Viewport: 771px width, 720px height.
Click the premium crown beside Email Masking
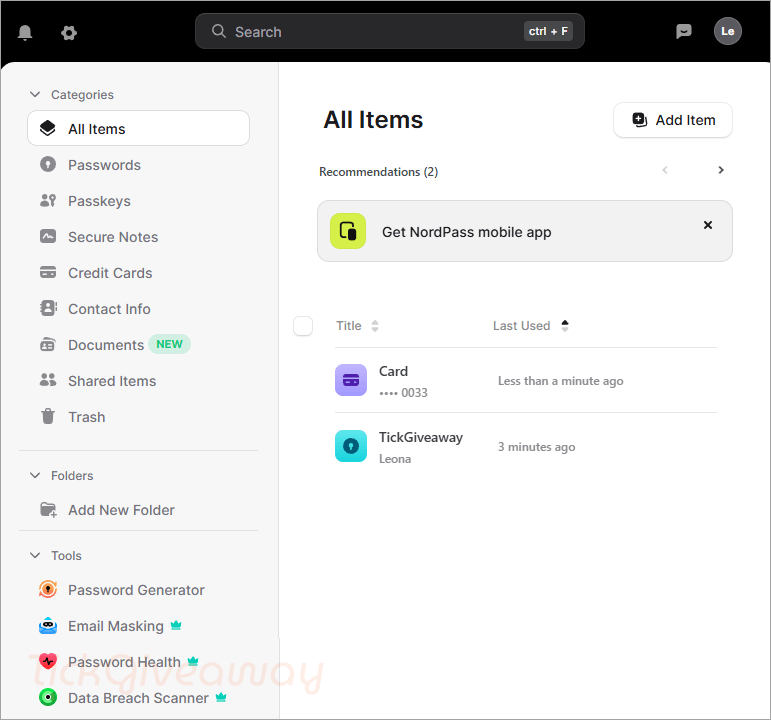click(x=176, y=625)
